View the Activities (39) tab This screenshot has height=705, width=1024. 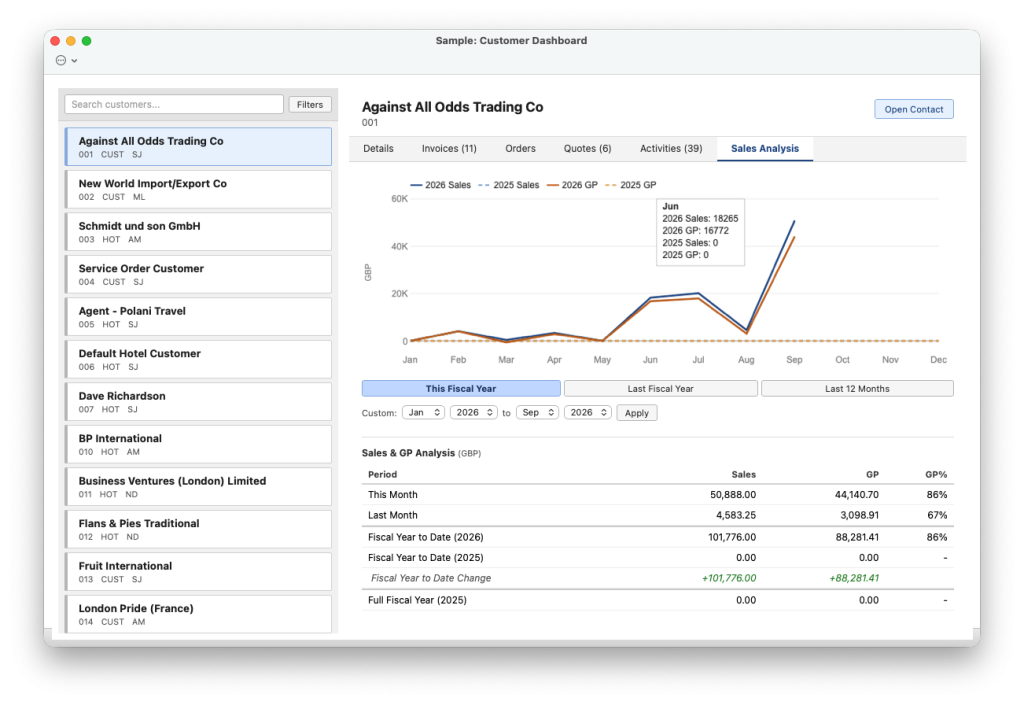point(671,149)
